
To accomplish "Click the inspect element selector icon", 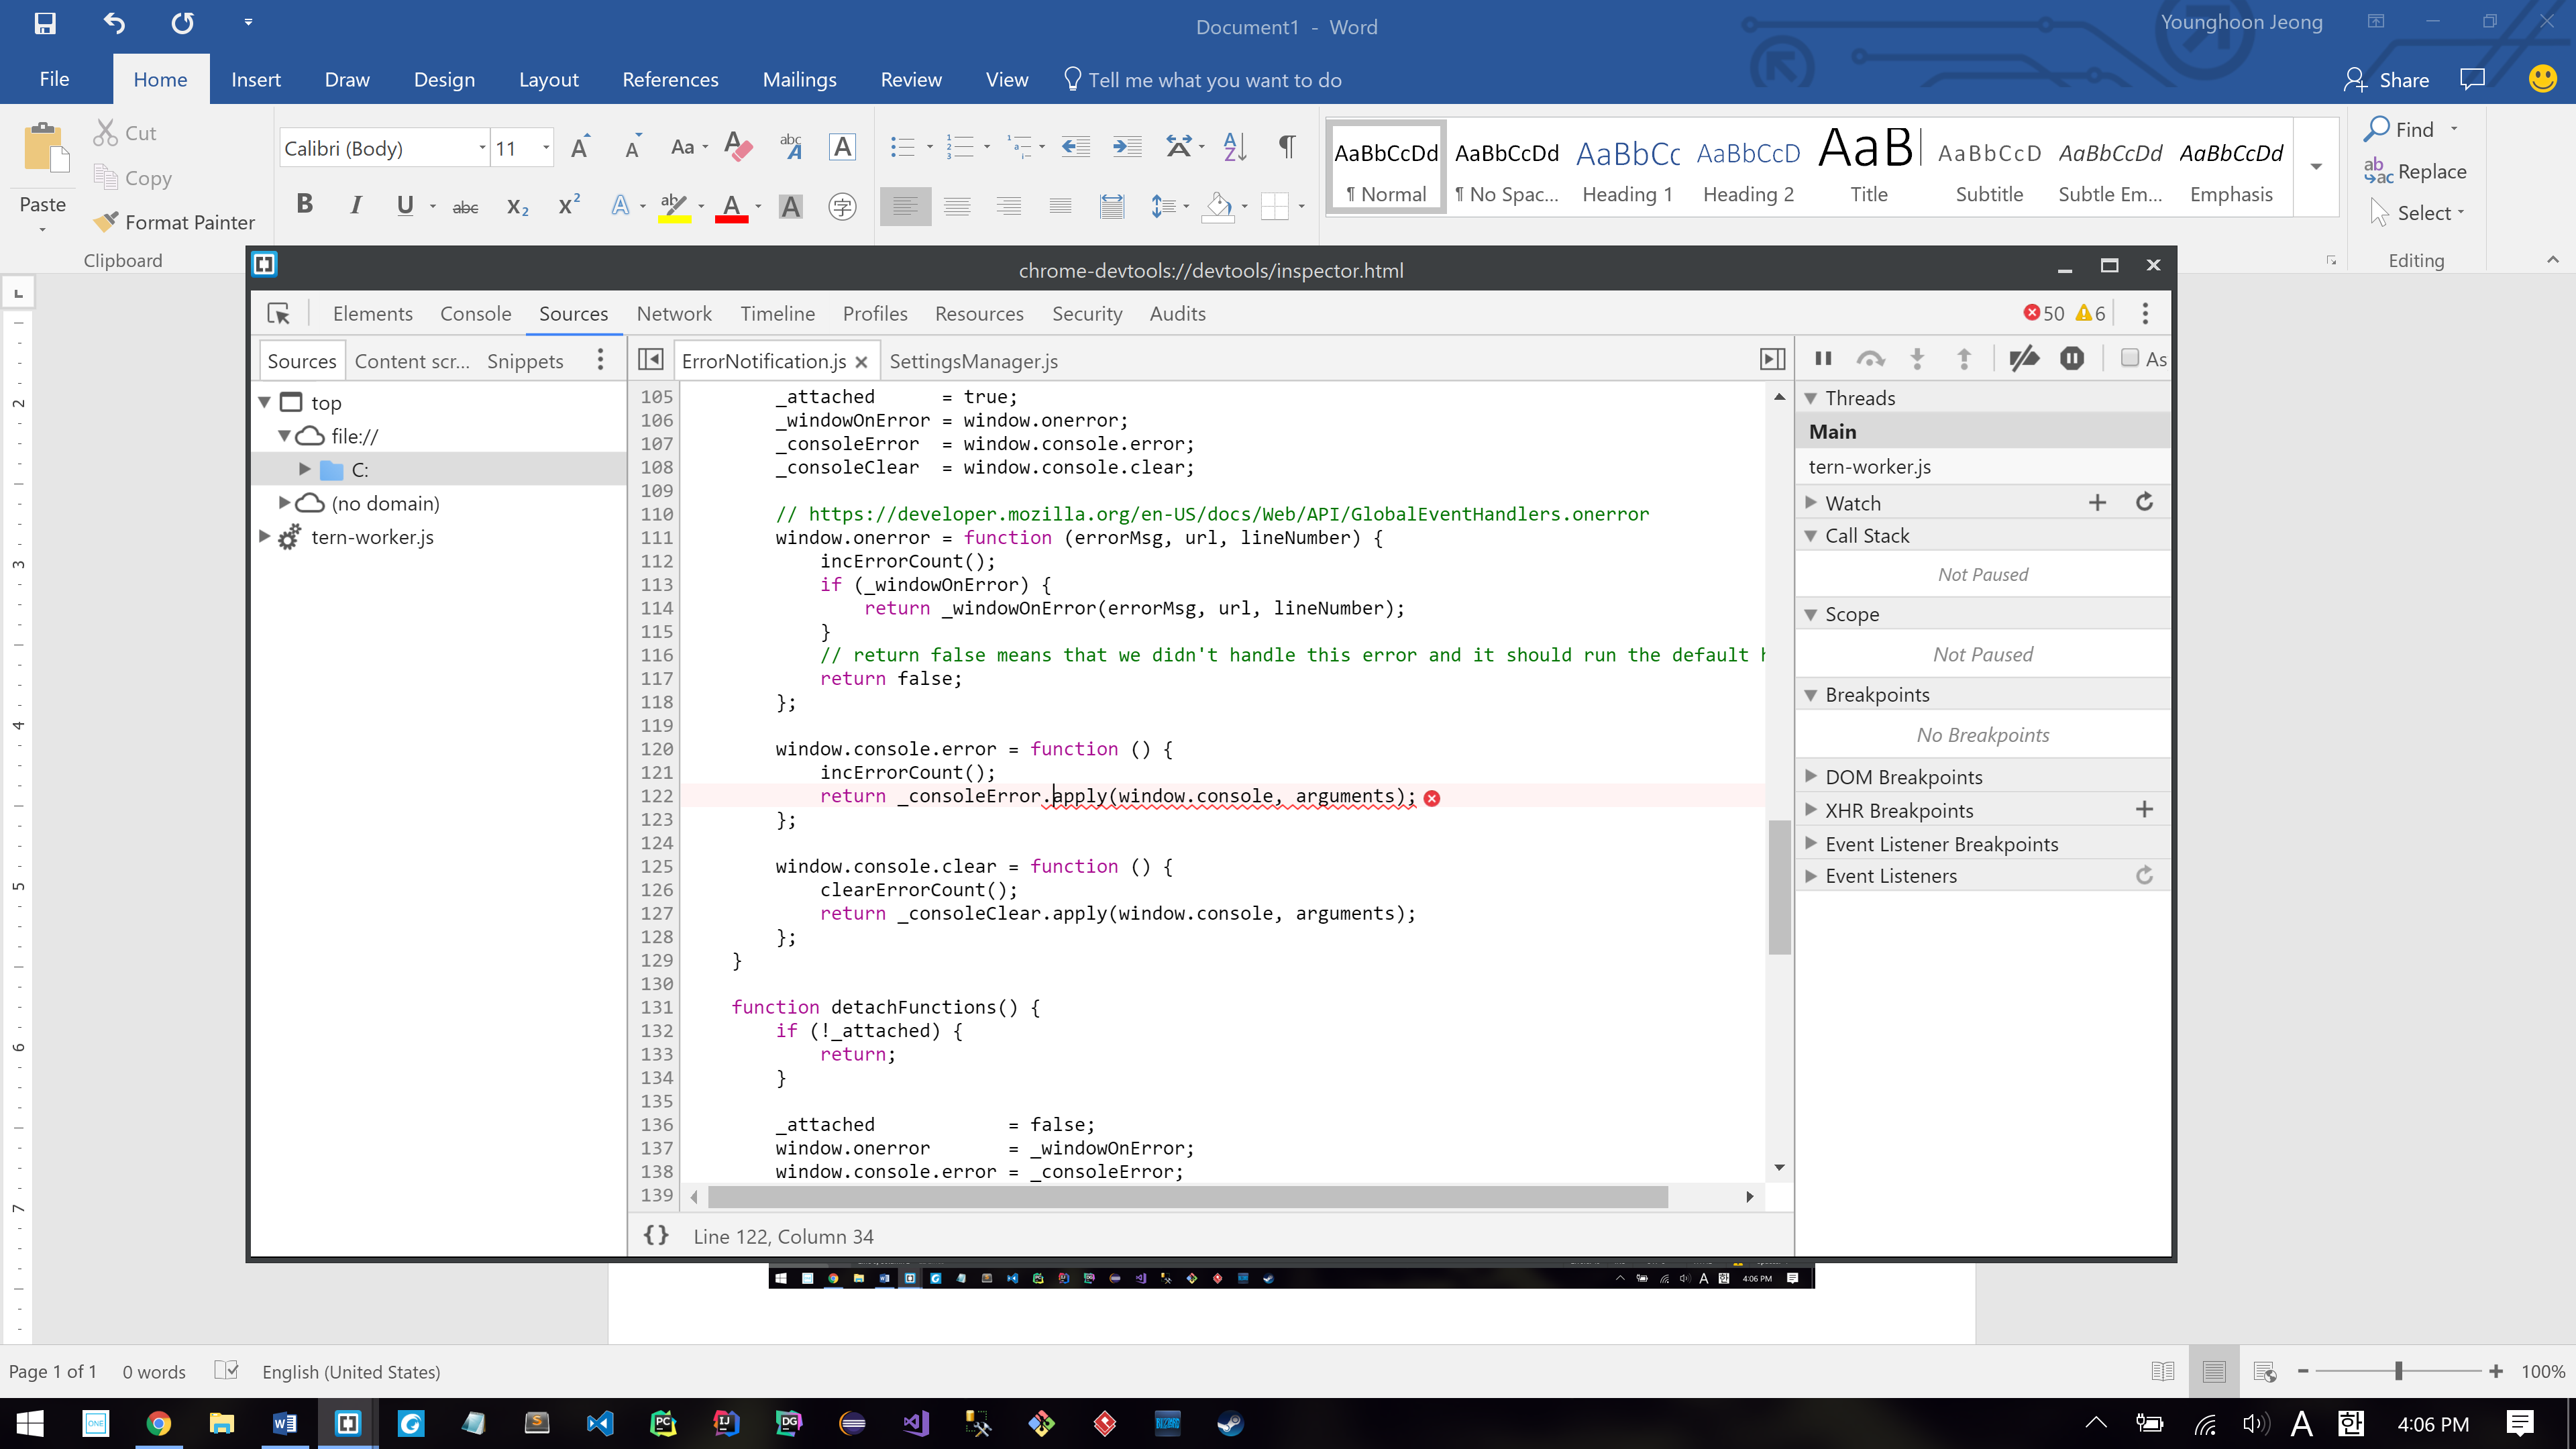I will (x=278, y=314).
